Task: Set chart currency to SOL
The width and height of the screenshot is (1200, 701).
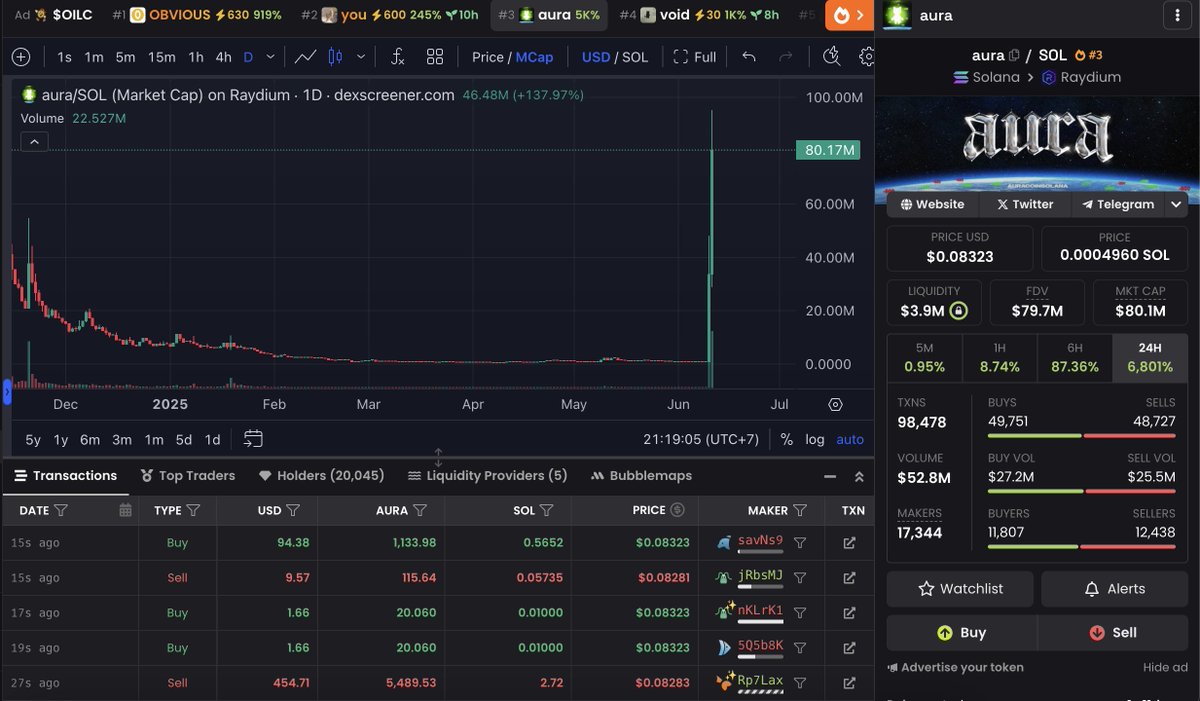Action: tap(635, 57)
